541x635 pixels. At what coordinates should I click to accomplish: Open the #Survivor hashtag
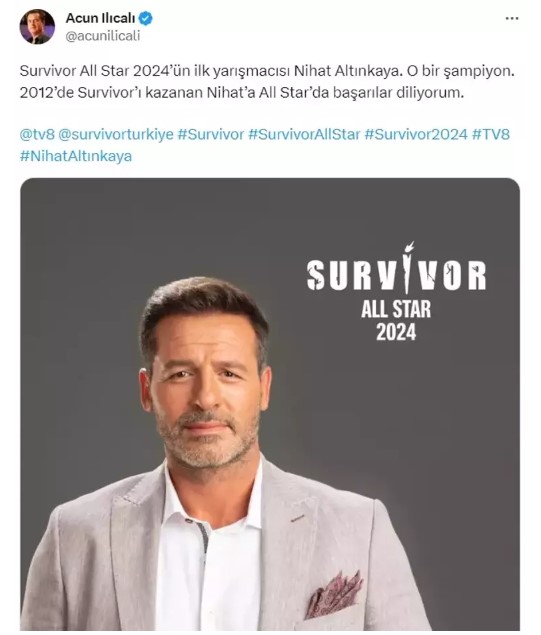click(211, 134)
